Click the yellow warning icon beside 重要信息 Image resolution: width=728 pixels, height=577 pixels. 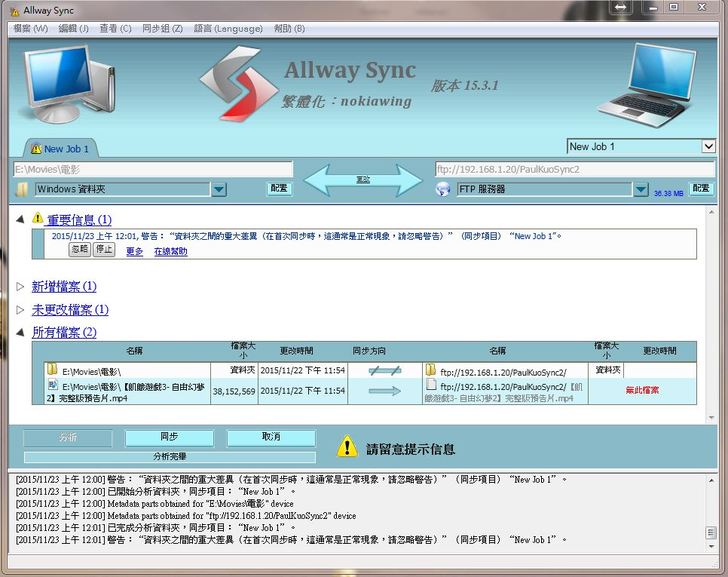38,219
